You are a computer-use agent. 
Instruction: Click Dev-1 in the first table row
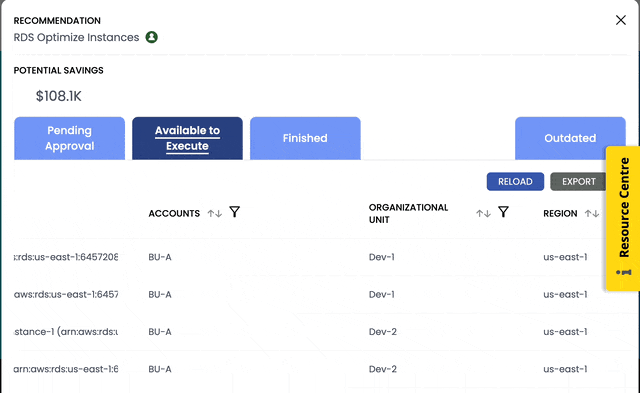382,257
